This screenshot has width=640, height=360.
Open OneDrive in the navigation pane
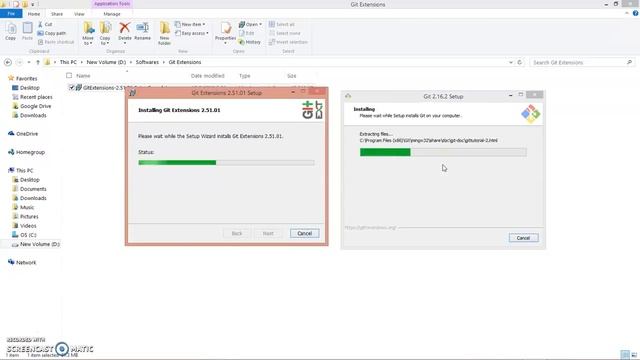pyautogui.click(x=23, y=134)
